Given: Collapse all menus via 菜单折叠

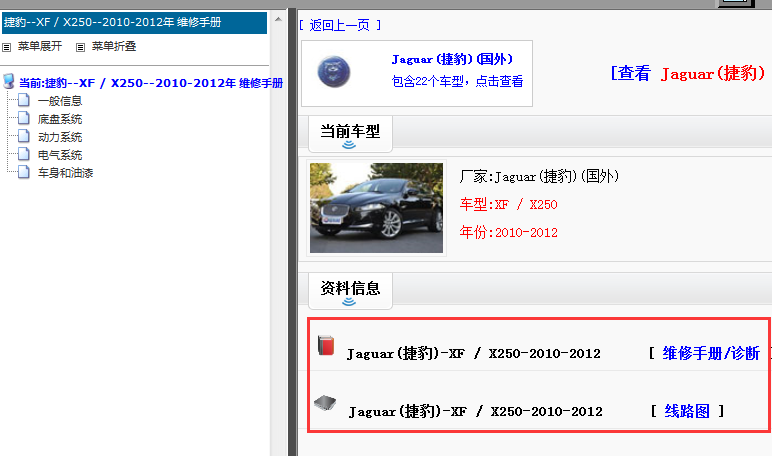Looking at the screenshot, I should tap(114, 46).
